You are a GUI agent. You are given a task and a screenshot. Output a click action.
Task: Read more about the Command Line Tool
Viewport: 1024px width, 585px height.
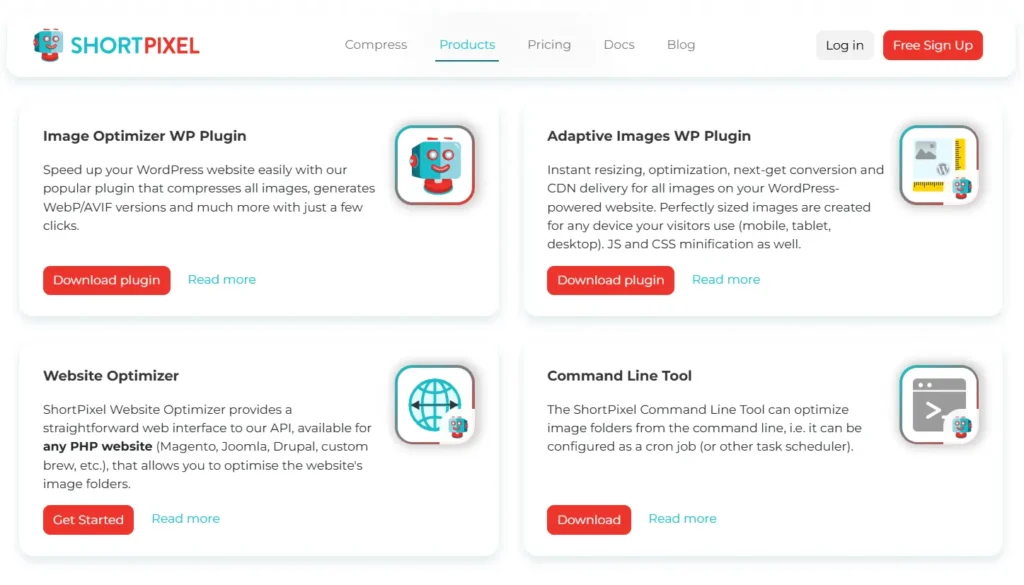point(682,518)
